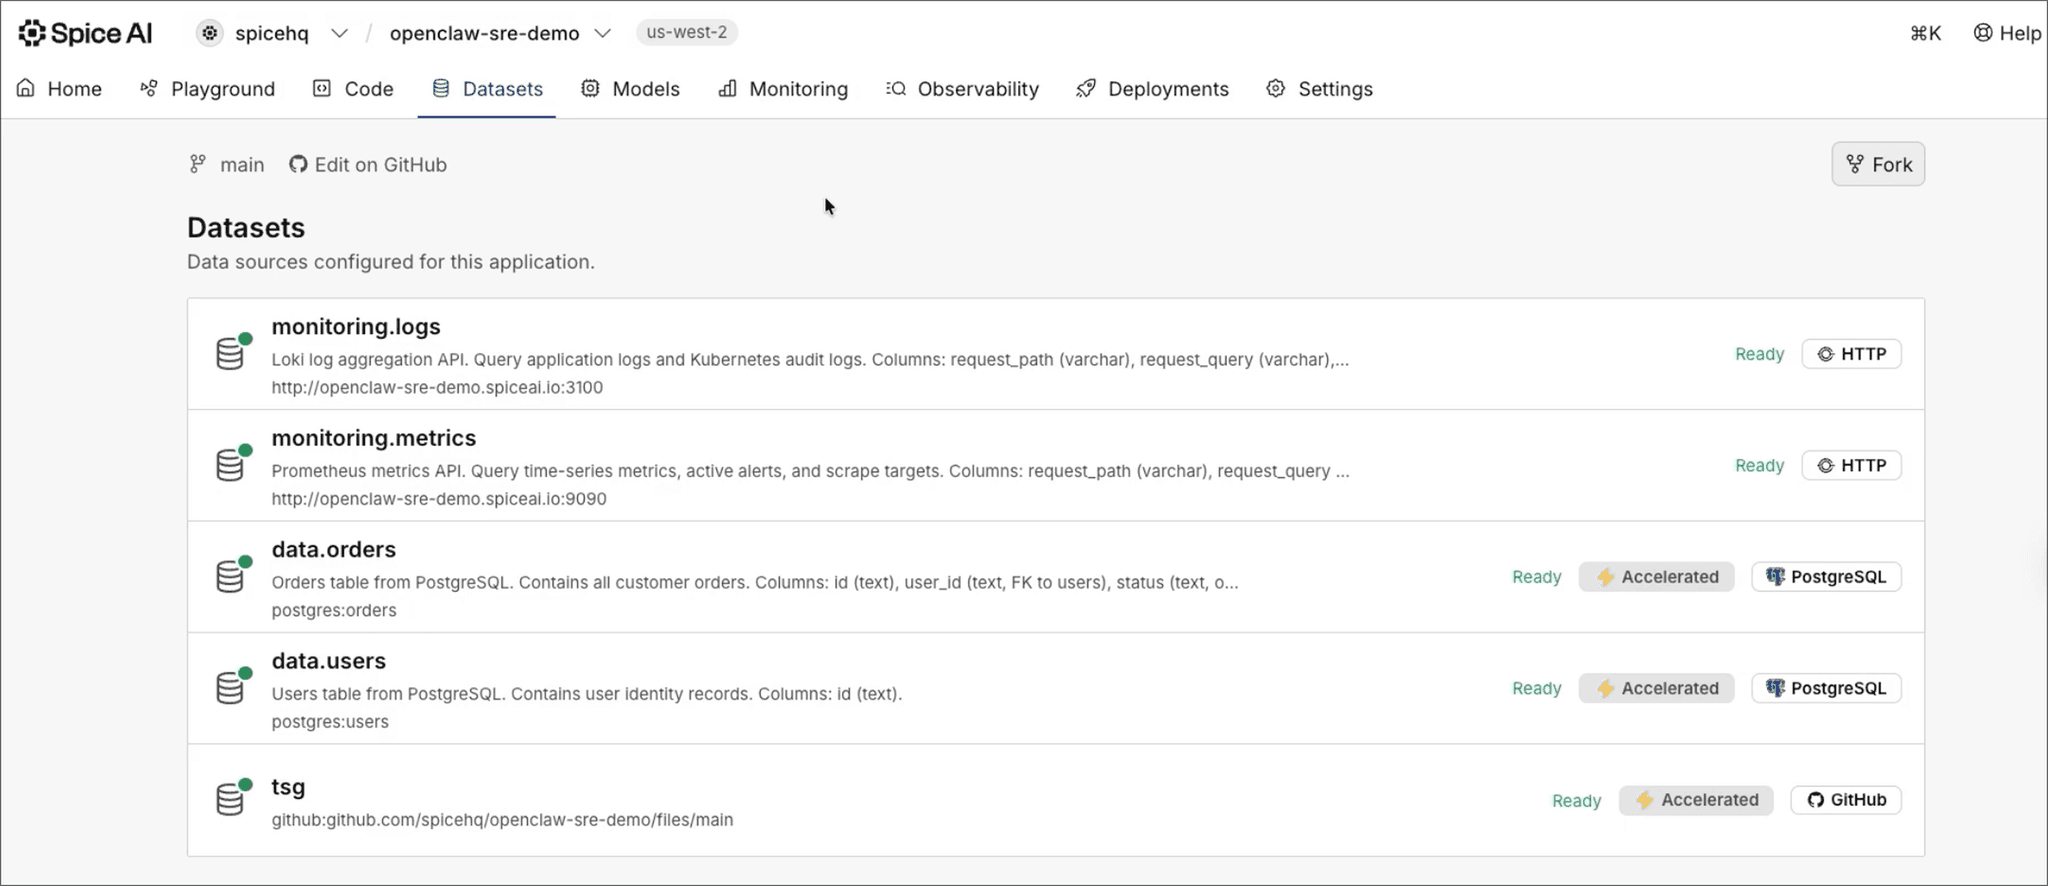Click the Ready status of monitoring.metrics
2048x886 pixels.
(x=1759, y=465)
